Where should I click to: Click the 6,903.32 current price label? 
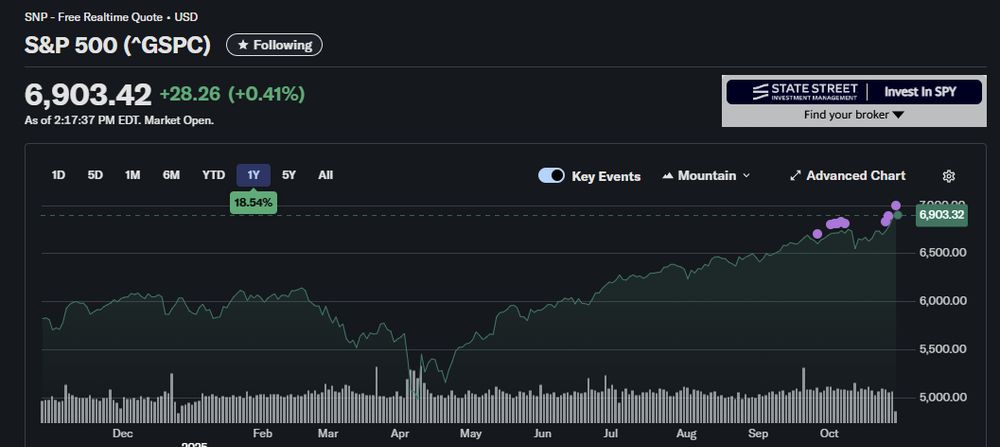pyautogui.click(x=940, y=215)
